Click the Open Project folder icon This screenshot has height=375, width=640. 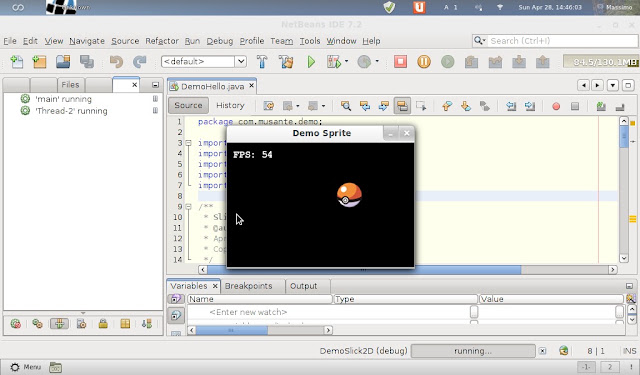[x=63, y=62]
